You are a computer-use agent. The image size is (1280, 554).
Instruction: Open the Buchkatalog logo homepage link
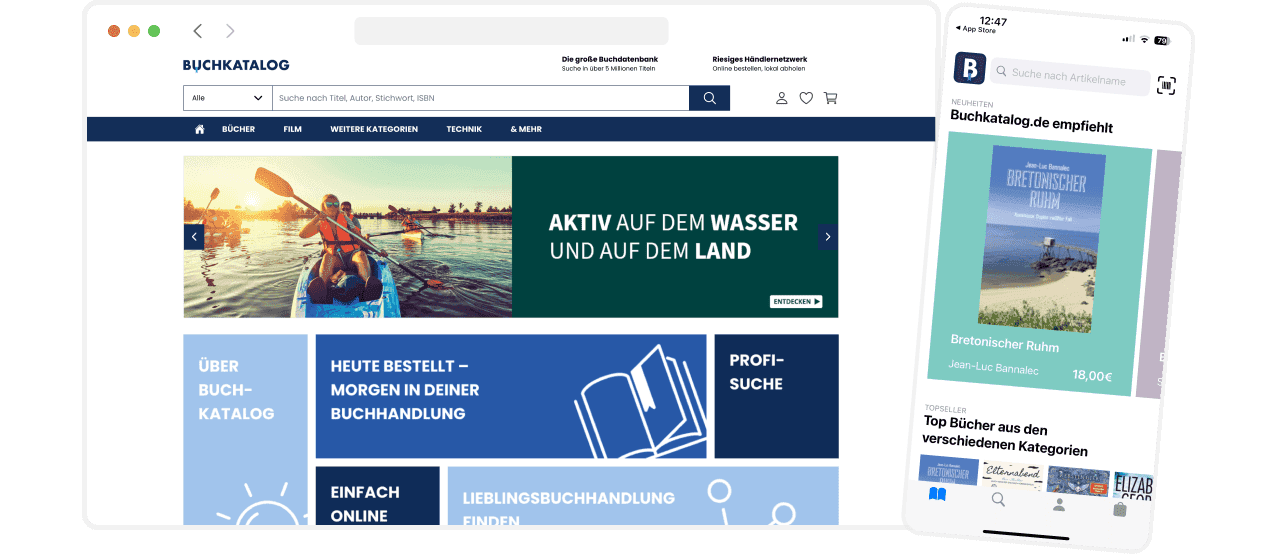[x=236, y=66]
